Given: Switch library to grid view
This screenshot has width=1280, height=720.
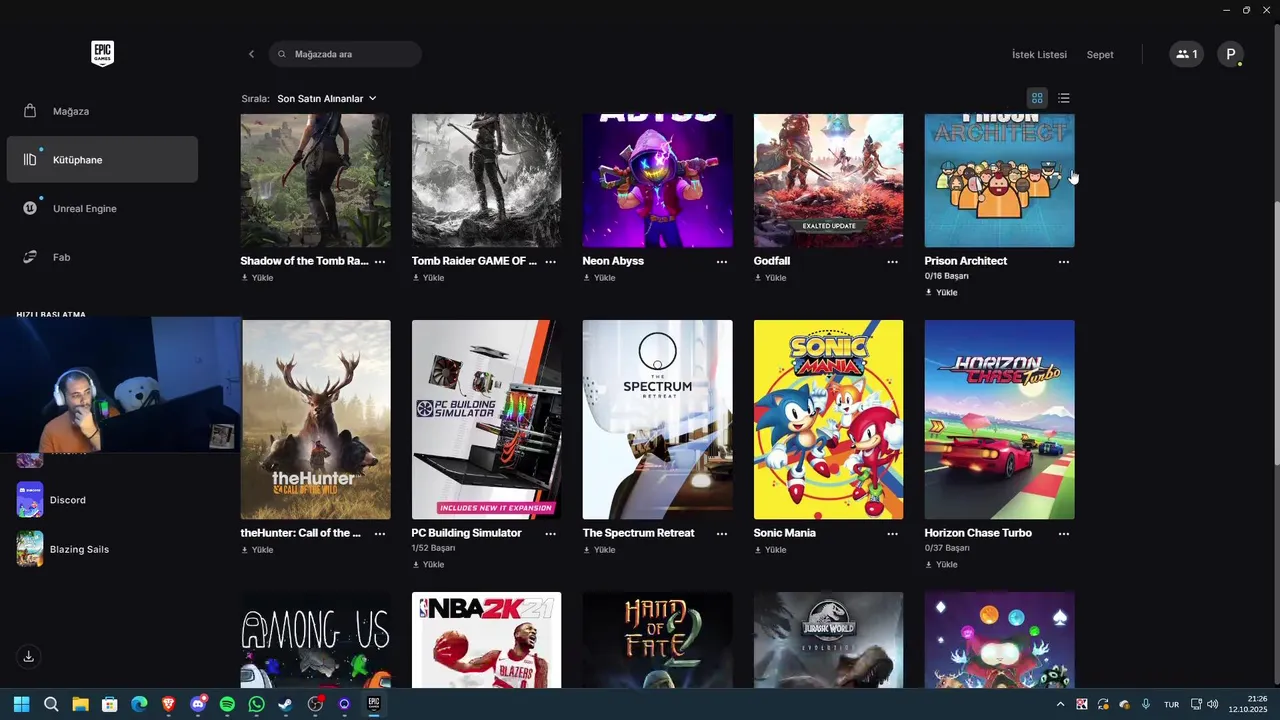Looking at the screenshot, I should tap(1037, 98).
